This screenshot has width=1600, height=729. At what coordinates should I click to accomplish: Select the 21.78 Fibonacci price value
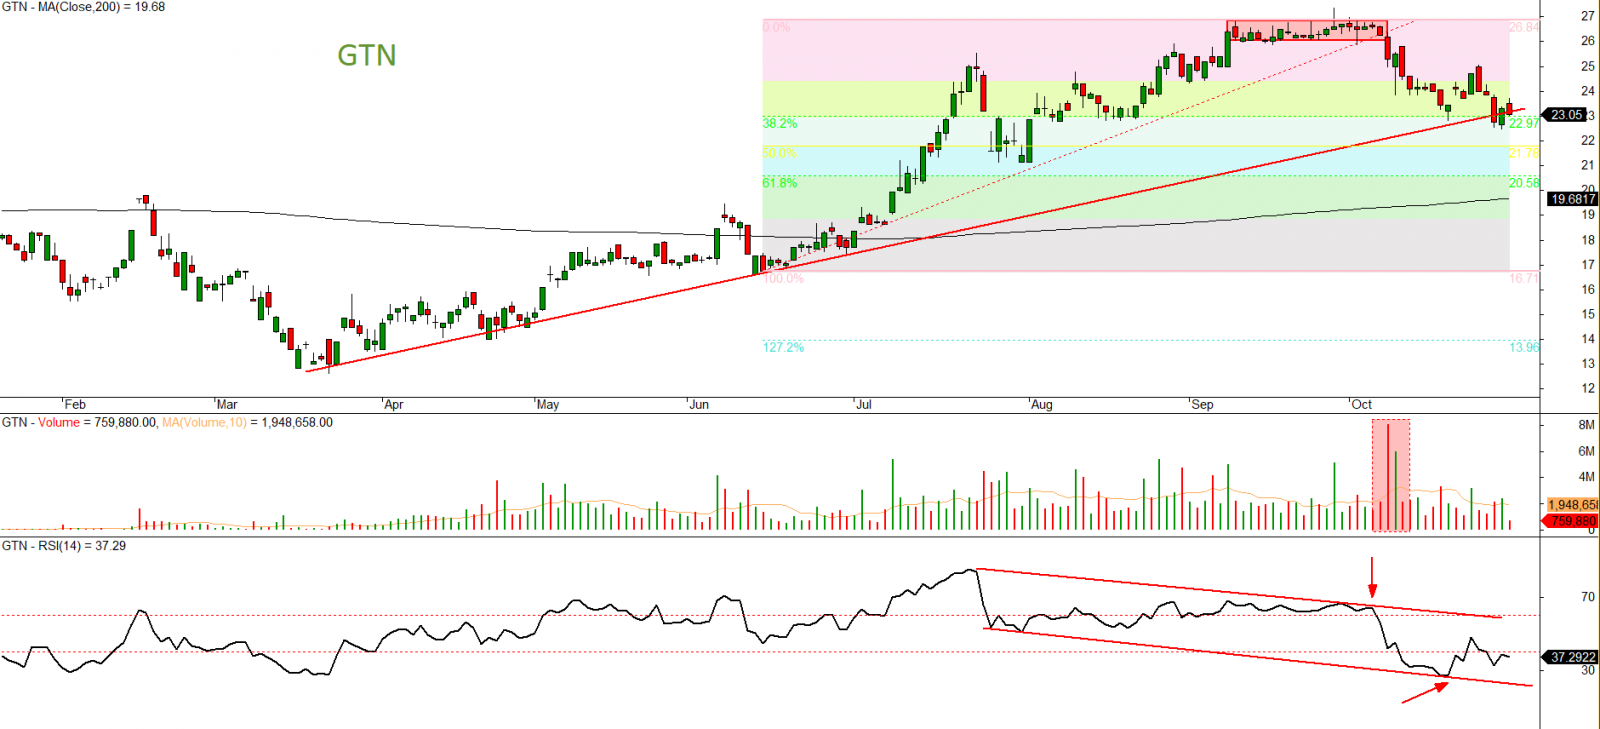(x=1524, y=153)
